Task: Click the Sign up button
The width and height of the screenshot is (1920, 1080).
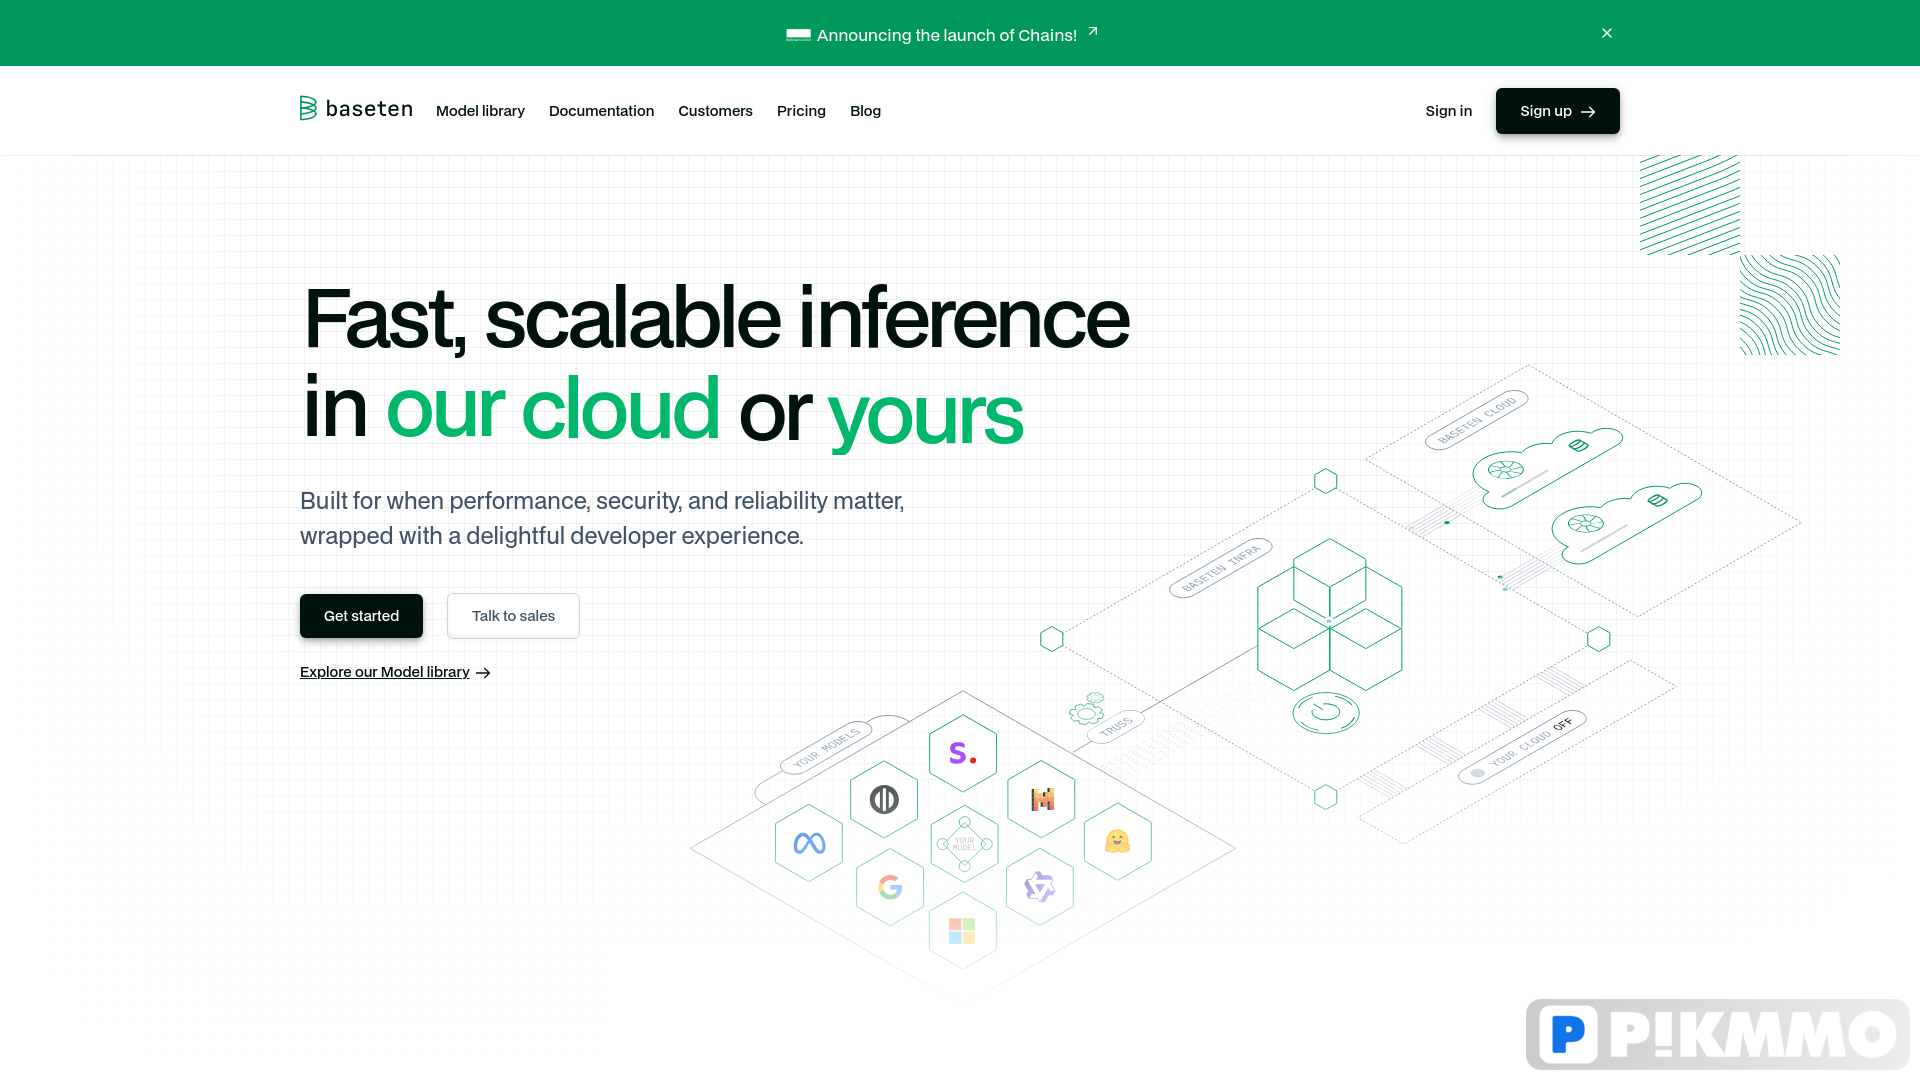Action: (1557, 111)
